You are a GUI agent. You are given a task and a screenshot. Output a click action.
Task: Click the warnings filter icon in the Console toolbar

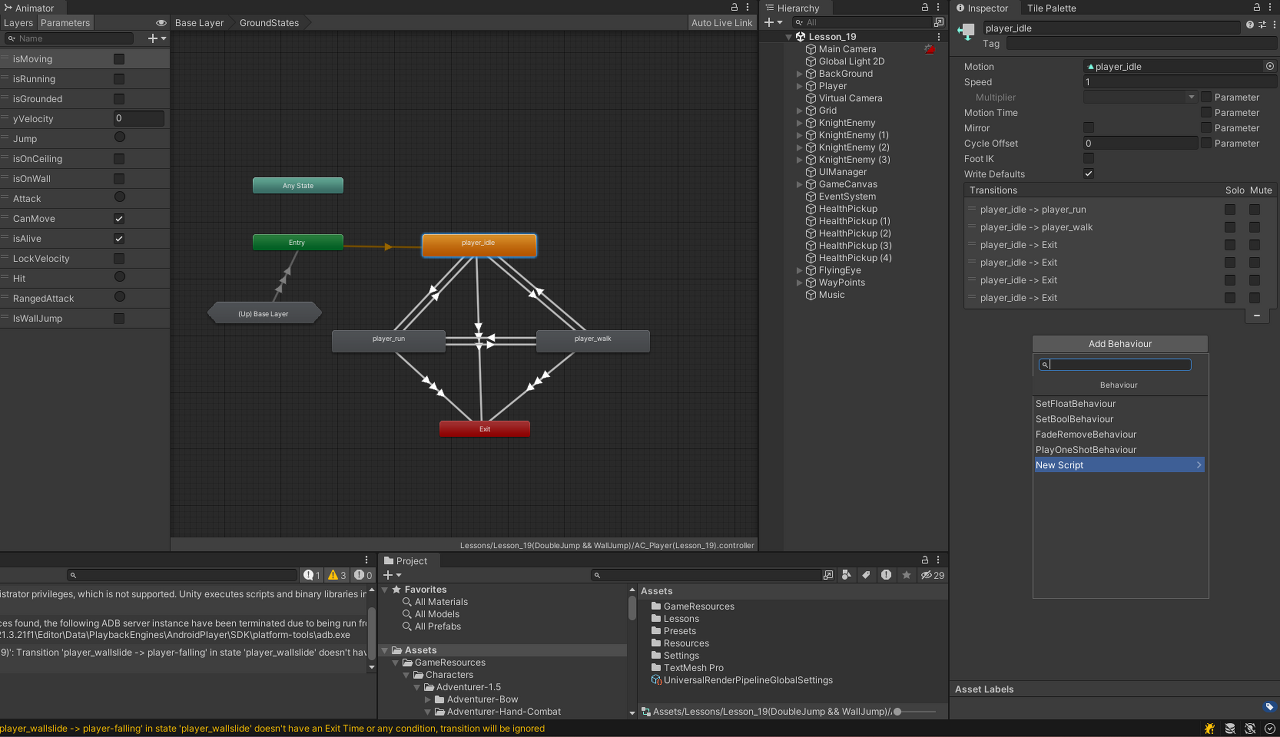point(336,575)
